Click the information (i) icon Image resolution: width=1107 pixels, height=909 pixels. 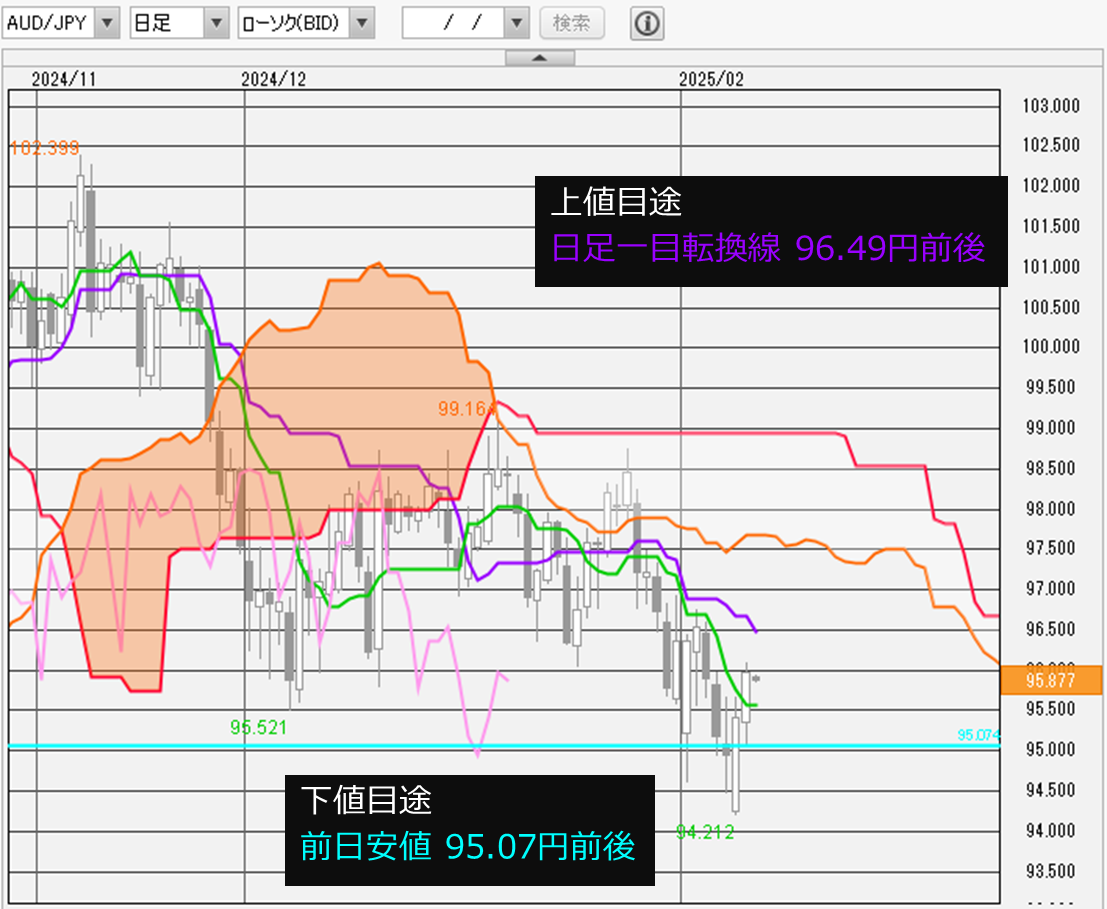pyautogui.click(x=647, y=23)
